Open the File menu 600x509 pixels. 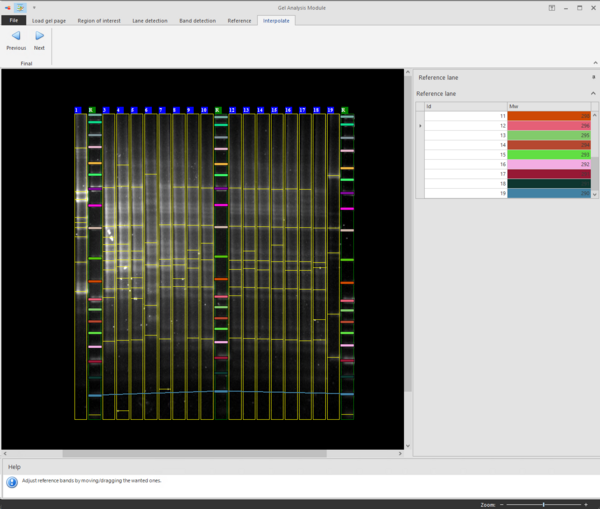pos(13,20)
